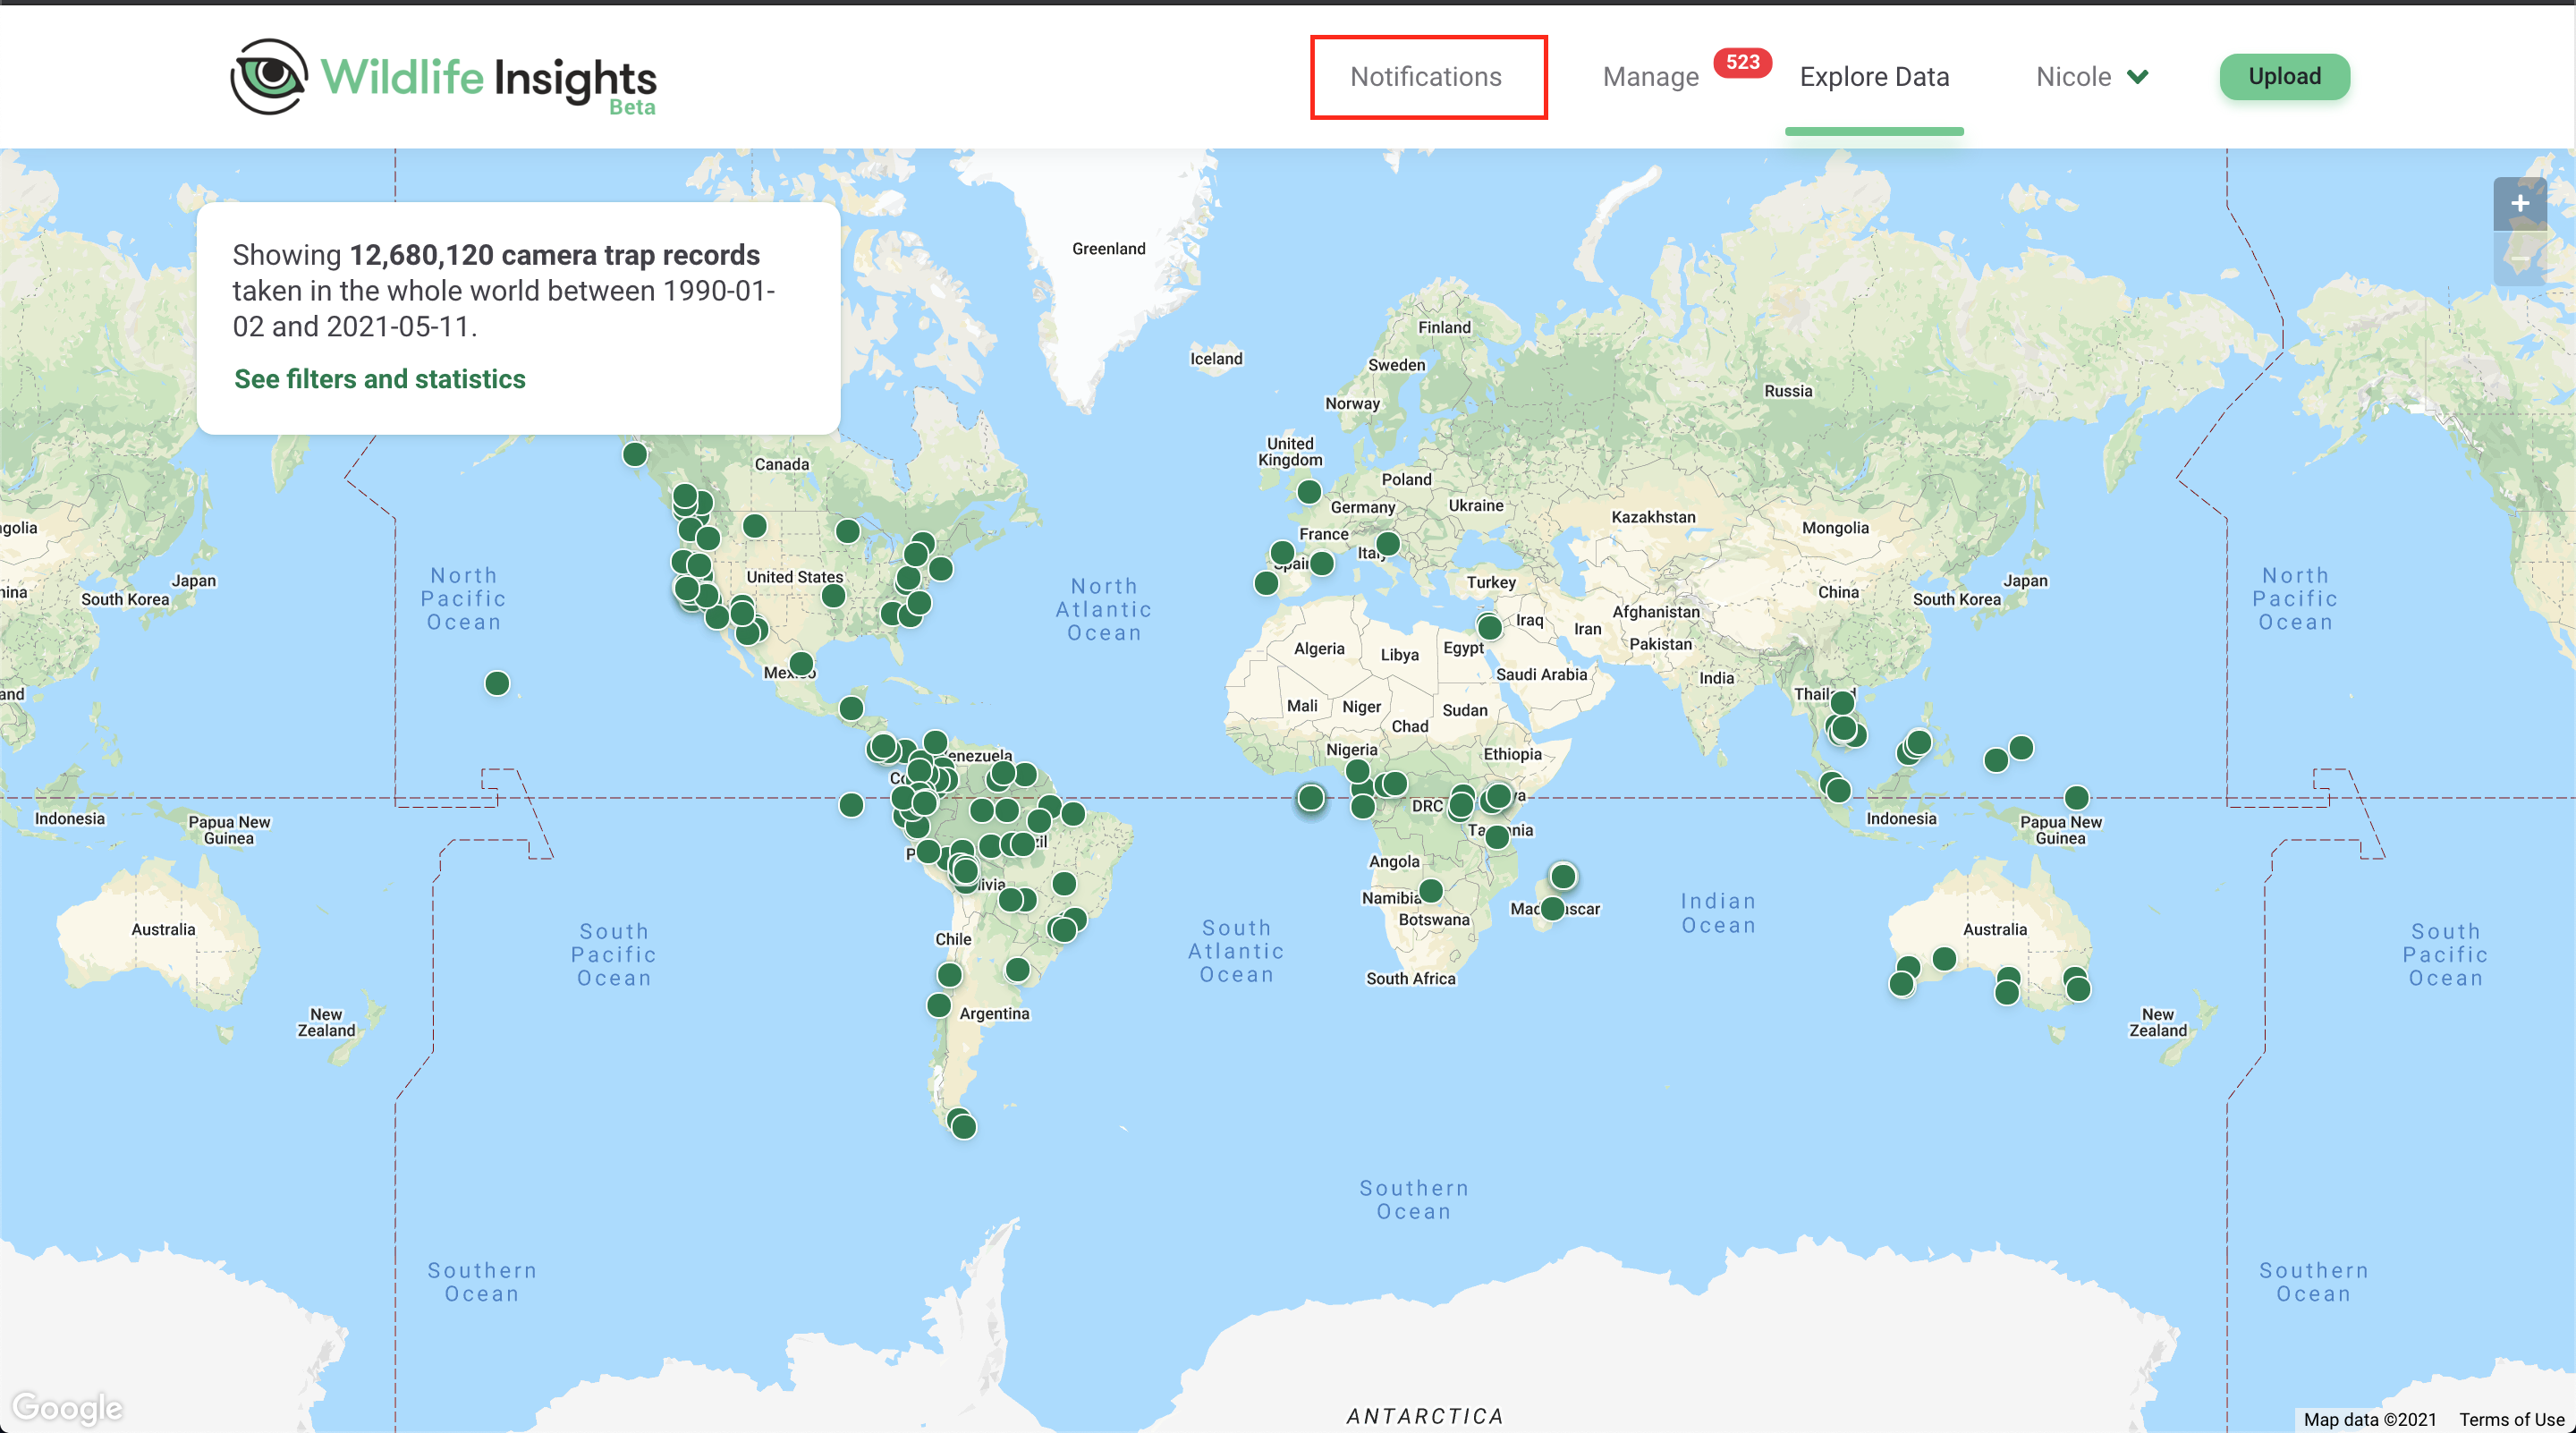Select the marker in the United Kingdom
2576x1433 pixels.
point(1309,491)
